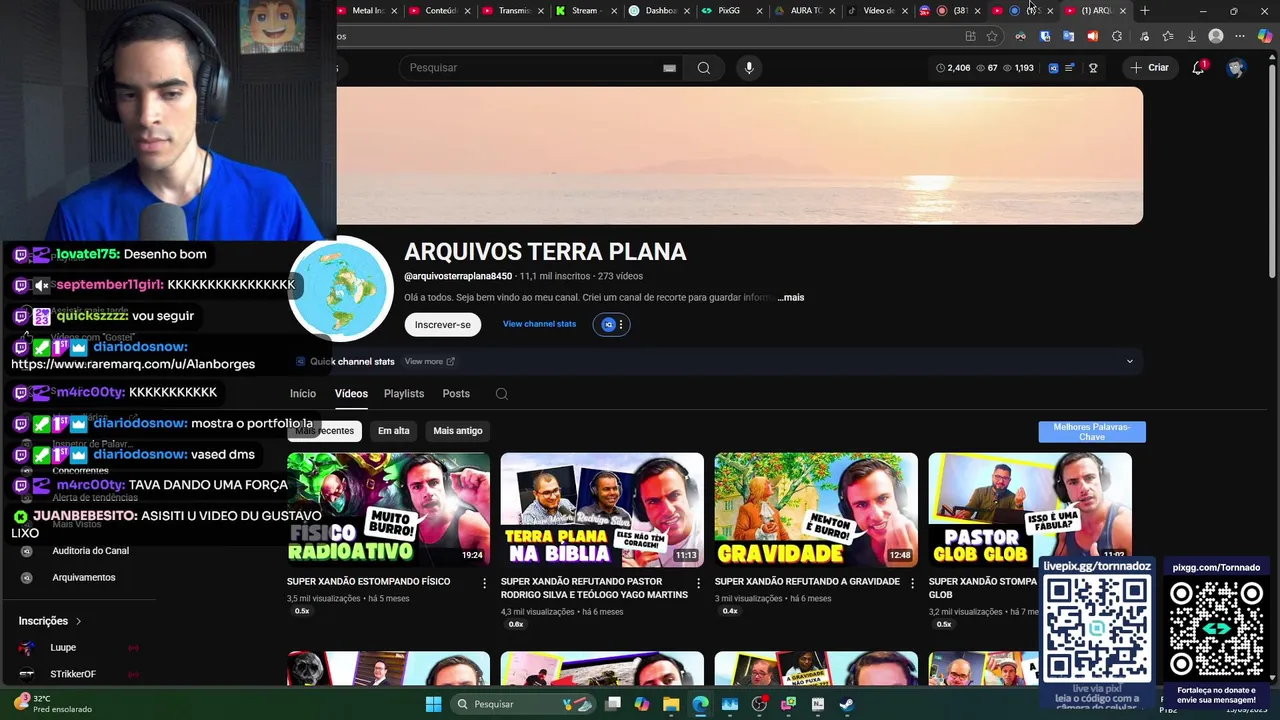Open options for Físico Radioativo video
Image resolution: width=1280 pixels, height=720 pixels.
(x=485, y=582)
